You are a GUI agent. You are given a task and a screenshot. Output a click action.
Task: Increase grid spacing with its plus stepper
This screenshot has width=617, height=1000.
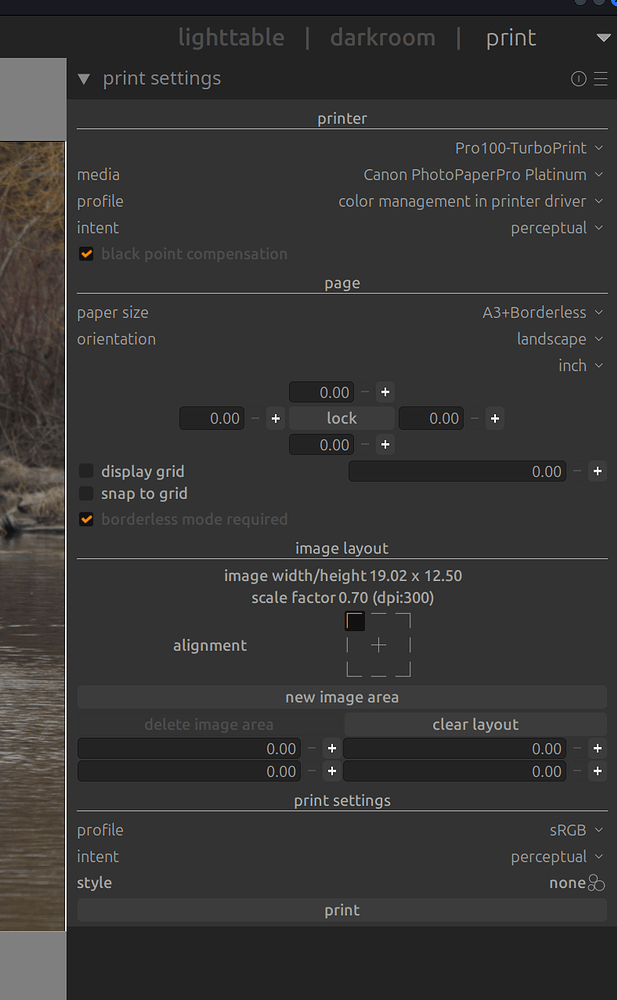[x=597, y=470]
